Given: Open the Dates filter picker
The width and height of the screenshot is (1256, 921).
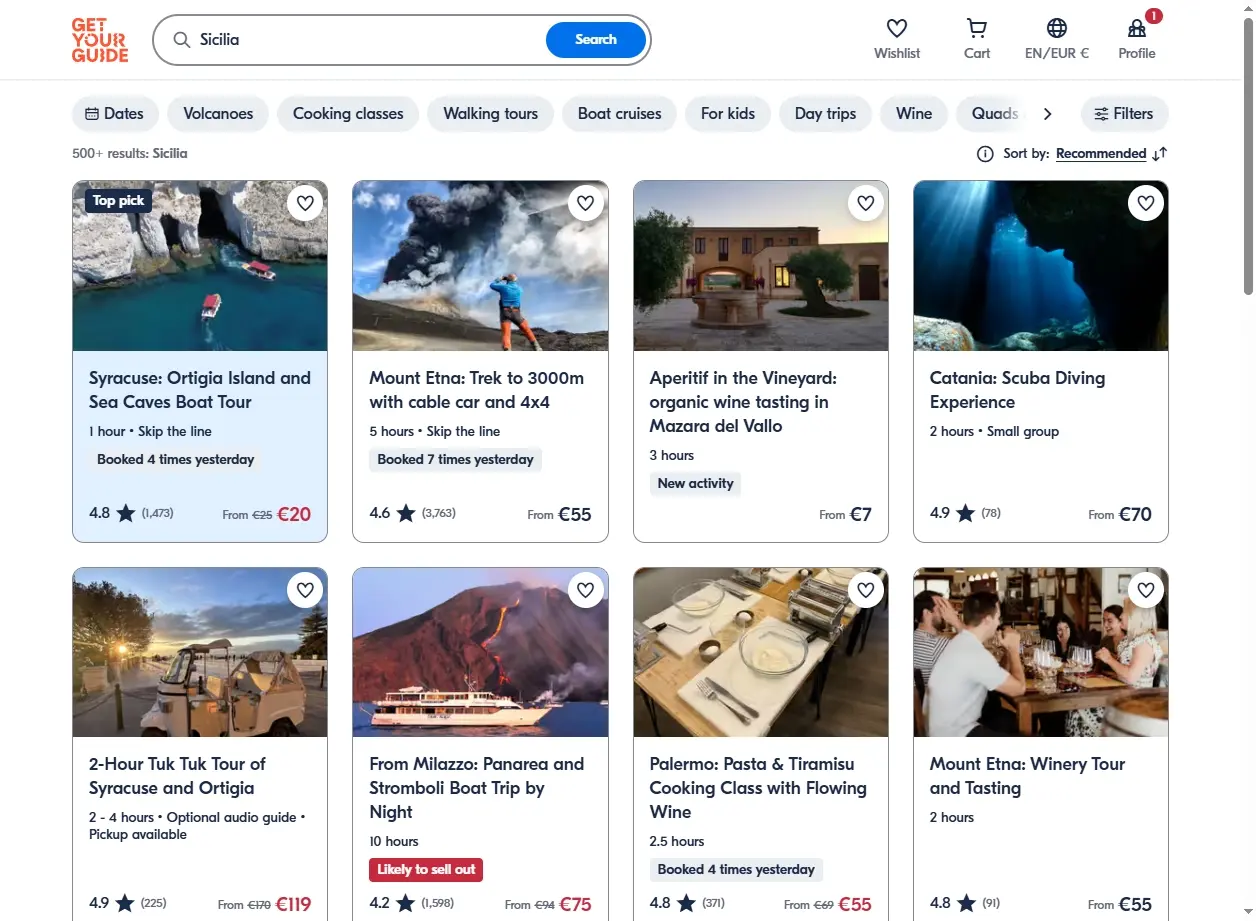Looking at the screenshot, I should (115, 114).
